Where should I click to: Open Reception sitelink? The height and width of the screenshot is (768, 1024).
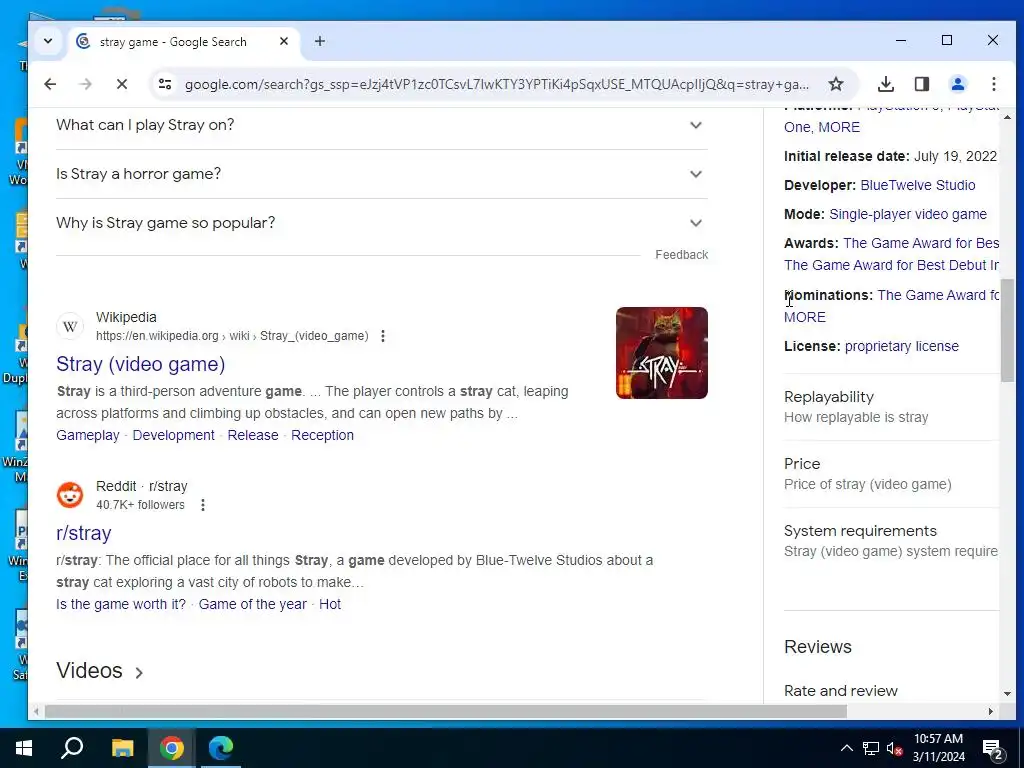[322, 435]
